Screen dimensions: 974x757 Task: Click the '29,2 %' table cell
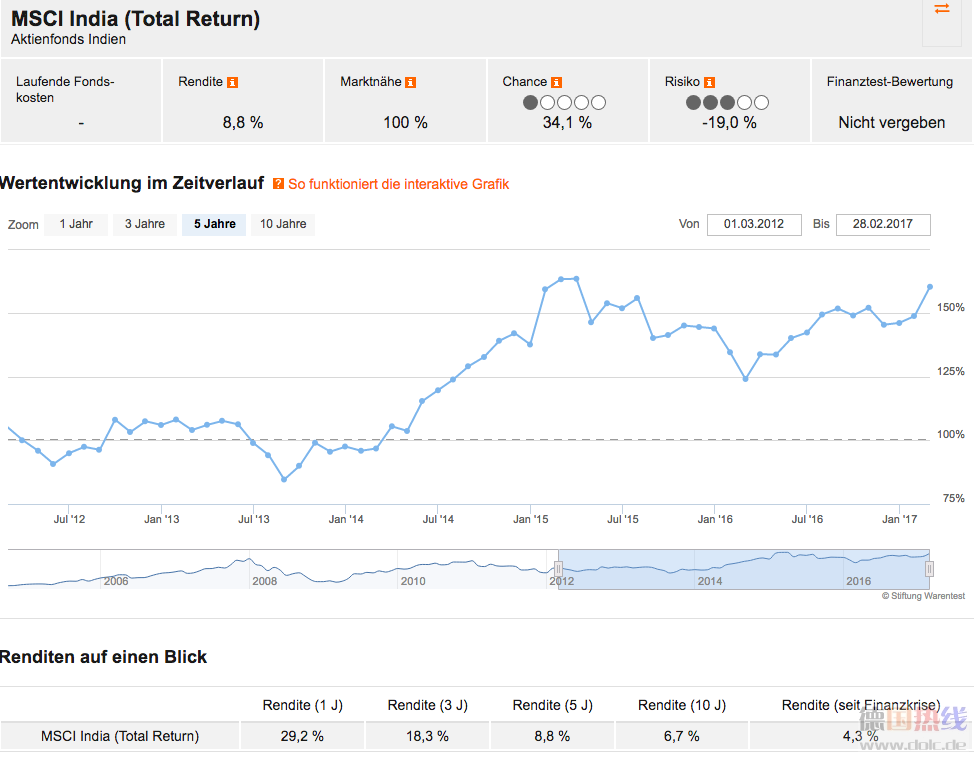(302, 737)
